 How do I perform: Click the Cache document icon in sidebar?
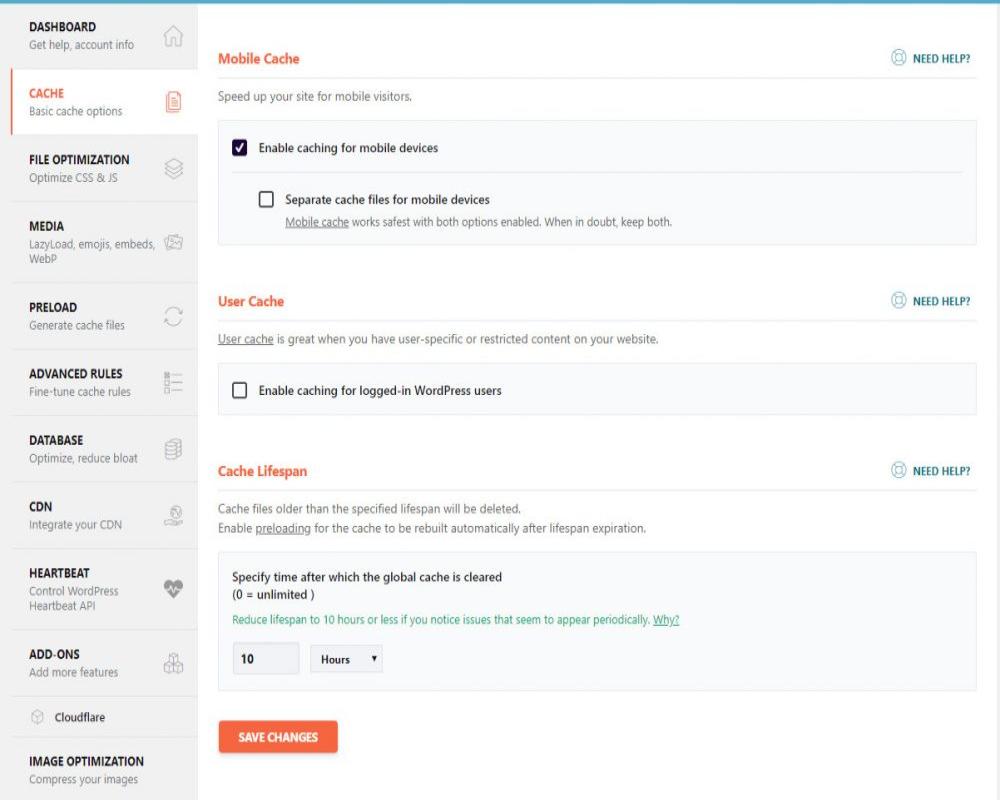[x=173, y=101]
